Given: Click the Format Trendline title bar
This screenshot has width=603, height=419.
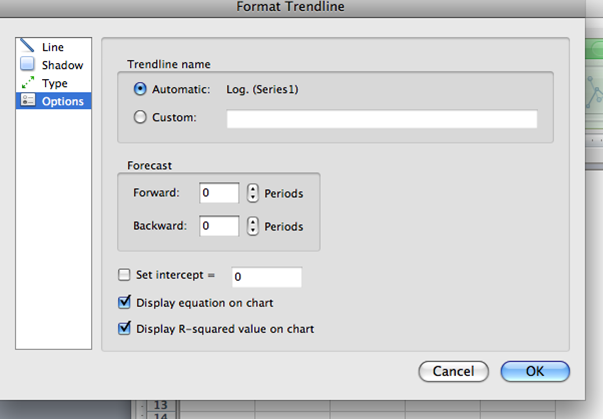Looking at the screenshot, I should click(301, 8).
